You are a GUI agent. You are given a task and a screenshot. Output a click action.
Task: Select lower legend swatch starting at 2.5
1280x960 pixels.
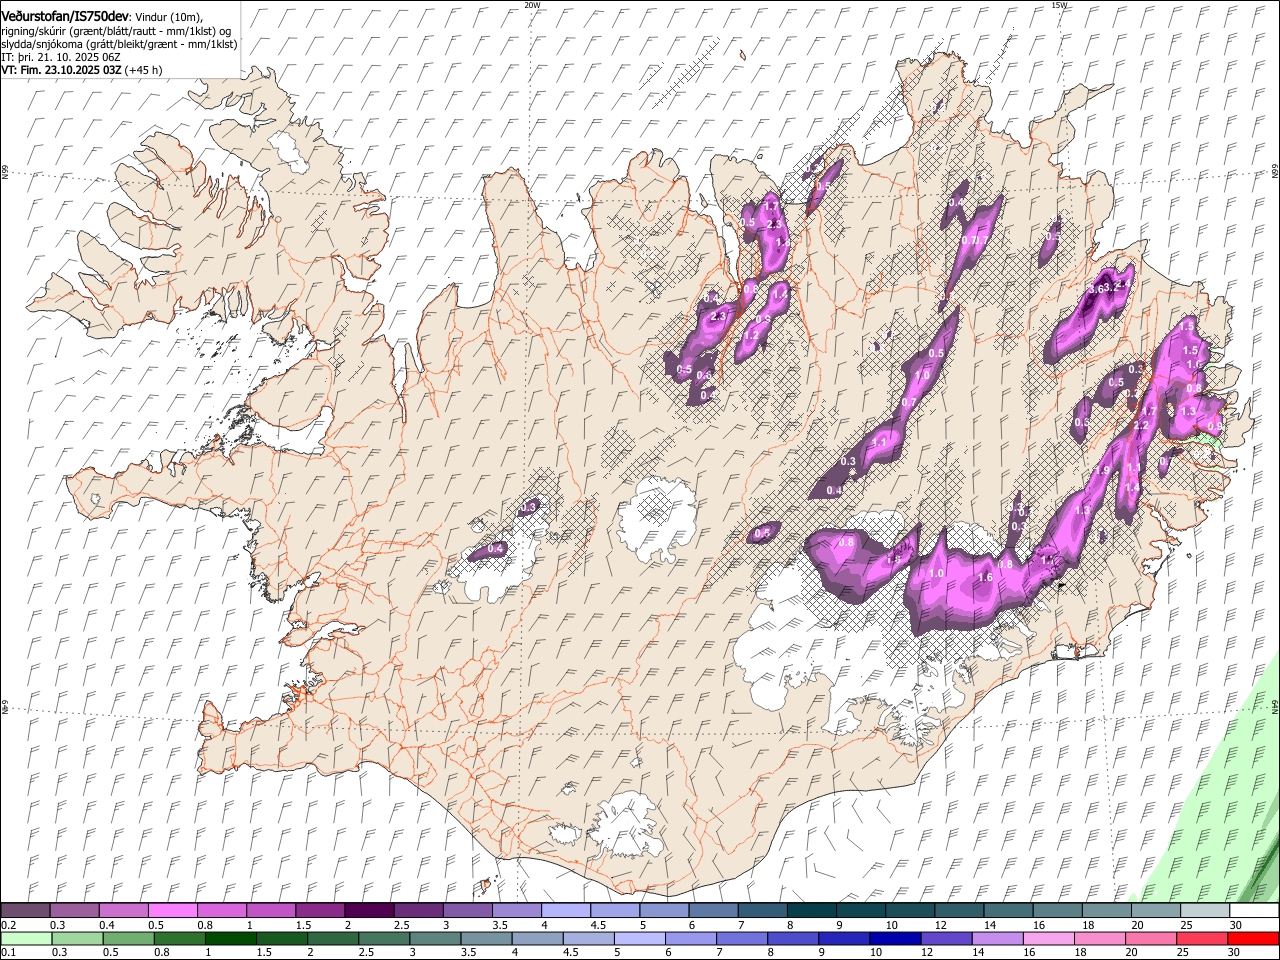tap(384, 939)
